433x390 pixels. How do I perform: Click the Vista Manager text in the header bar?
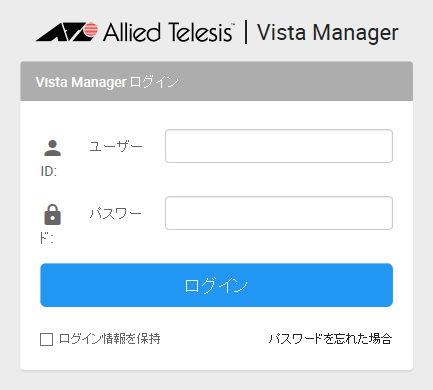click(81, 82)
